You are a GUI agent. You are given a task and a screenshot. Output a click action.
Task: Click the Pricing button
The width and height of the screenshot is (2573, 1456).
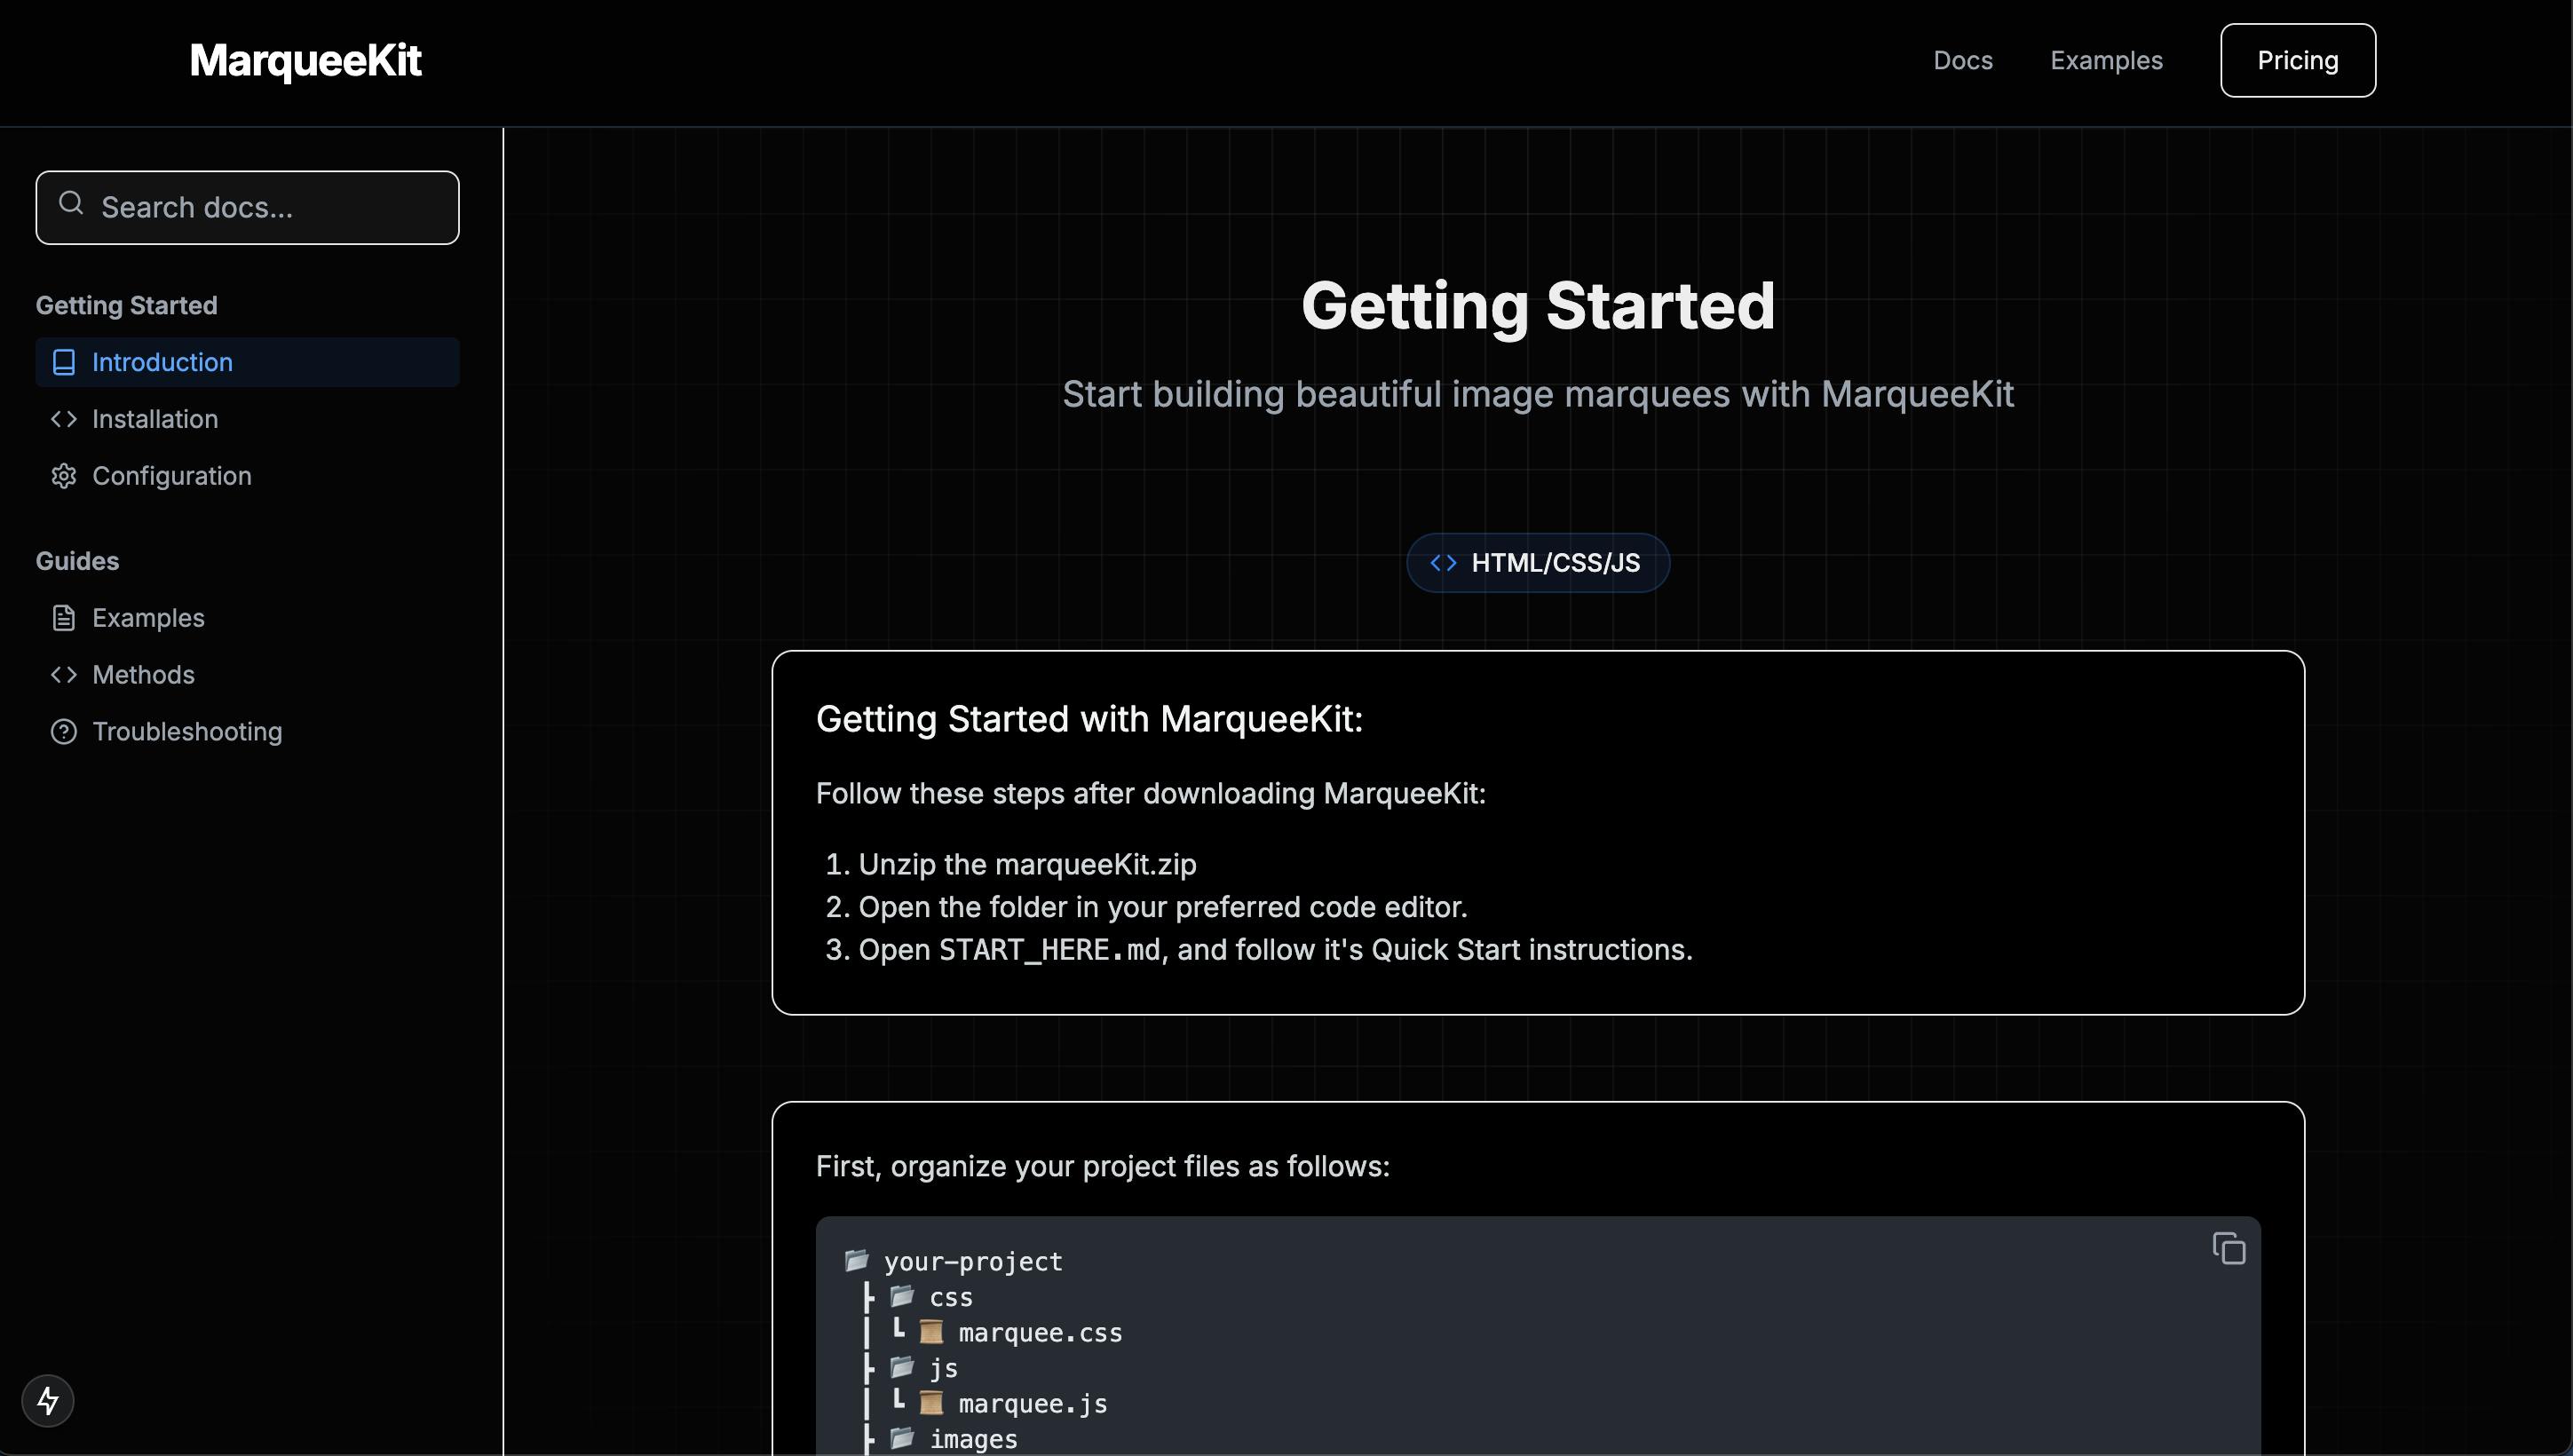pos(2297,61)
